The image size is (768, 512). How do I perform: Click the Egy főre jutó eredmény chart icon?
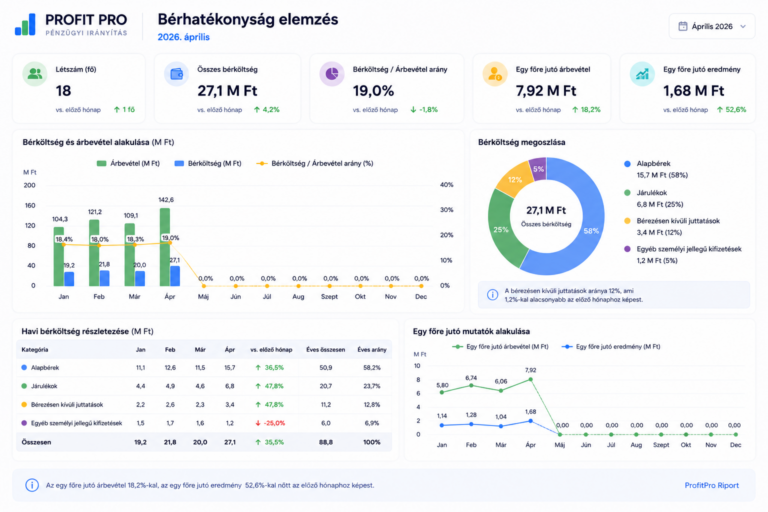[x=642, y=74]
